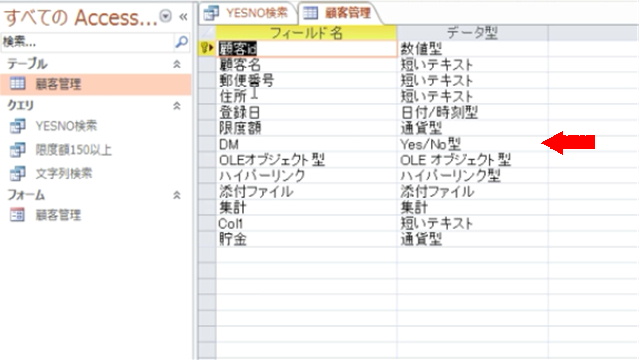Image resolution: width=640 pixels, height=360 pixels.
Task: Click the primary key row selector for 顧客id
Action: coord(207,49)
